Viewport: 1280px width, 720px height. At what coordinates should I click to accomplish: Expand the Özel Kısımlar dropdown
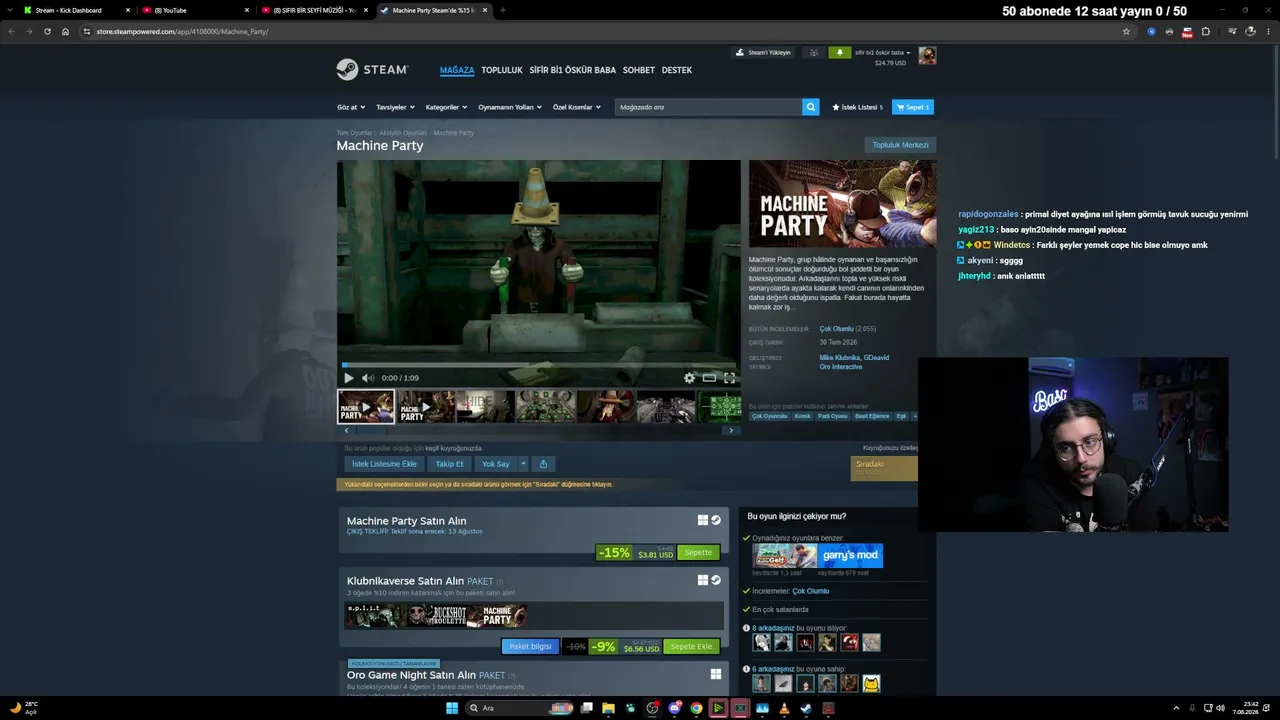pyautogui.click(x=577, y=107)
